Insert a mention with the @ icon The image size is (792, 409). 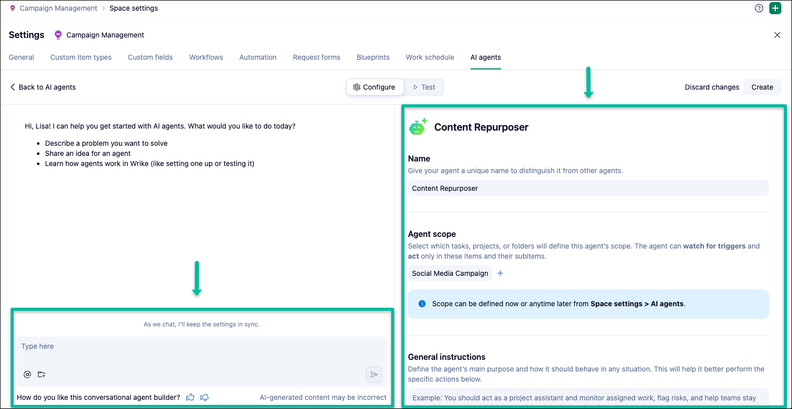[27, 374]
